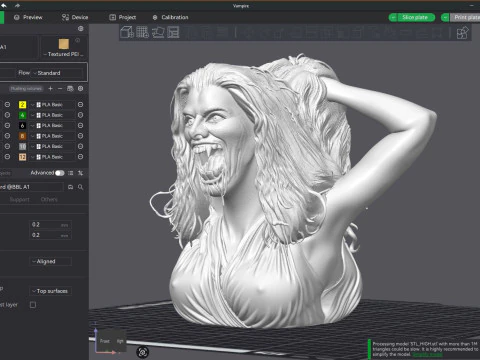Click the compare presets icon after Advanced

[x=80, y=173]
